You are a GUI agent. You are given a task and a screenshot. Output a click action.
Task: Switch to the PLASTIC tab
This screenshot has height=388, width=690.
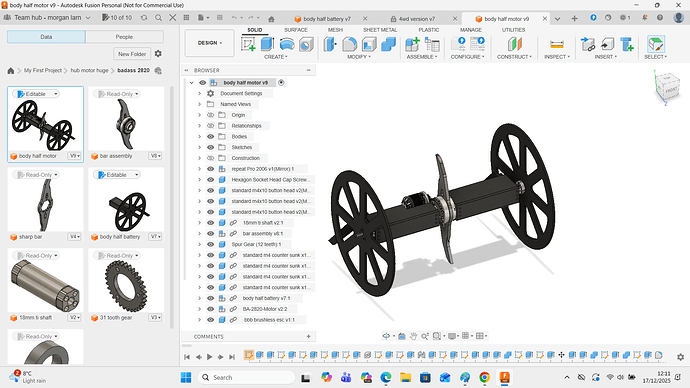coord(429,30)
